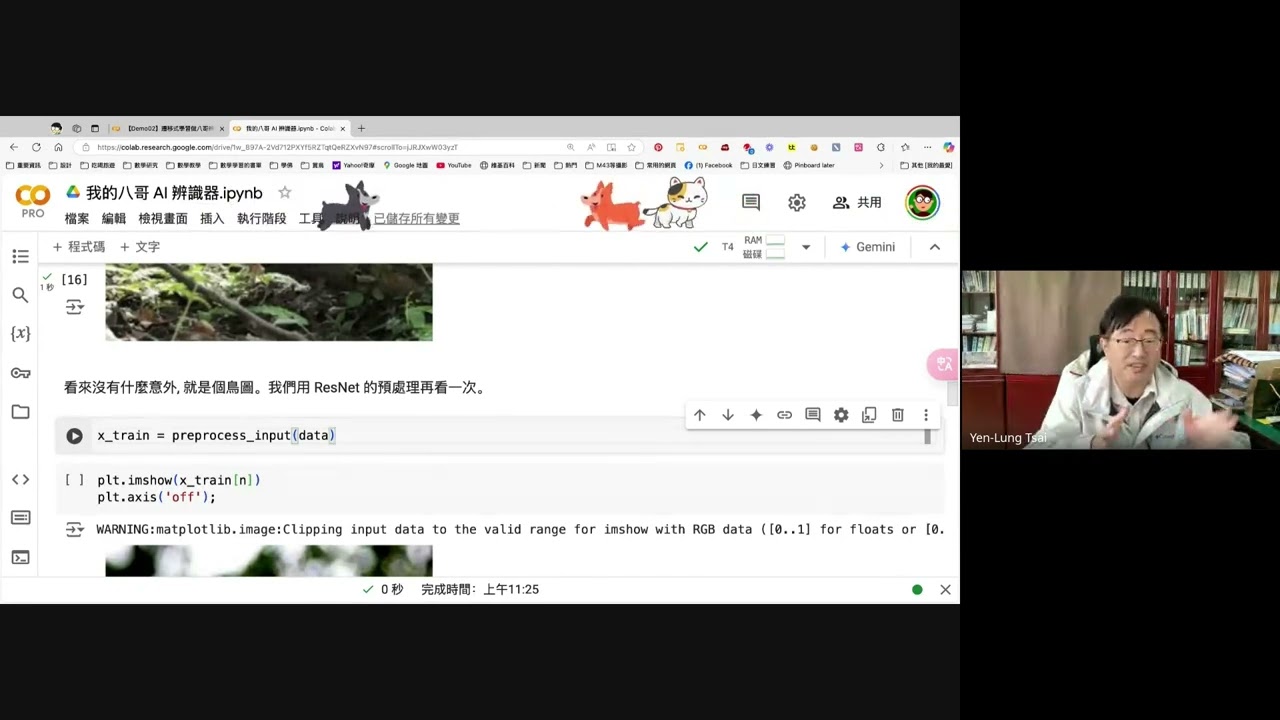This screenshot has height=720, width=1280.
Task: Open the browser home page
Action: pyautogui.click(x=58, y=147)
